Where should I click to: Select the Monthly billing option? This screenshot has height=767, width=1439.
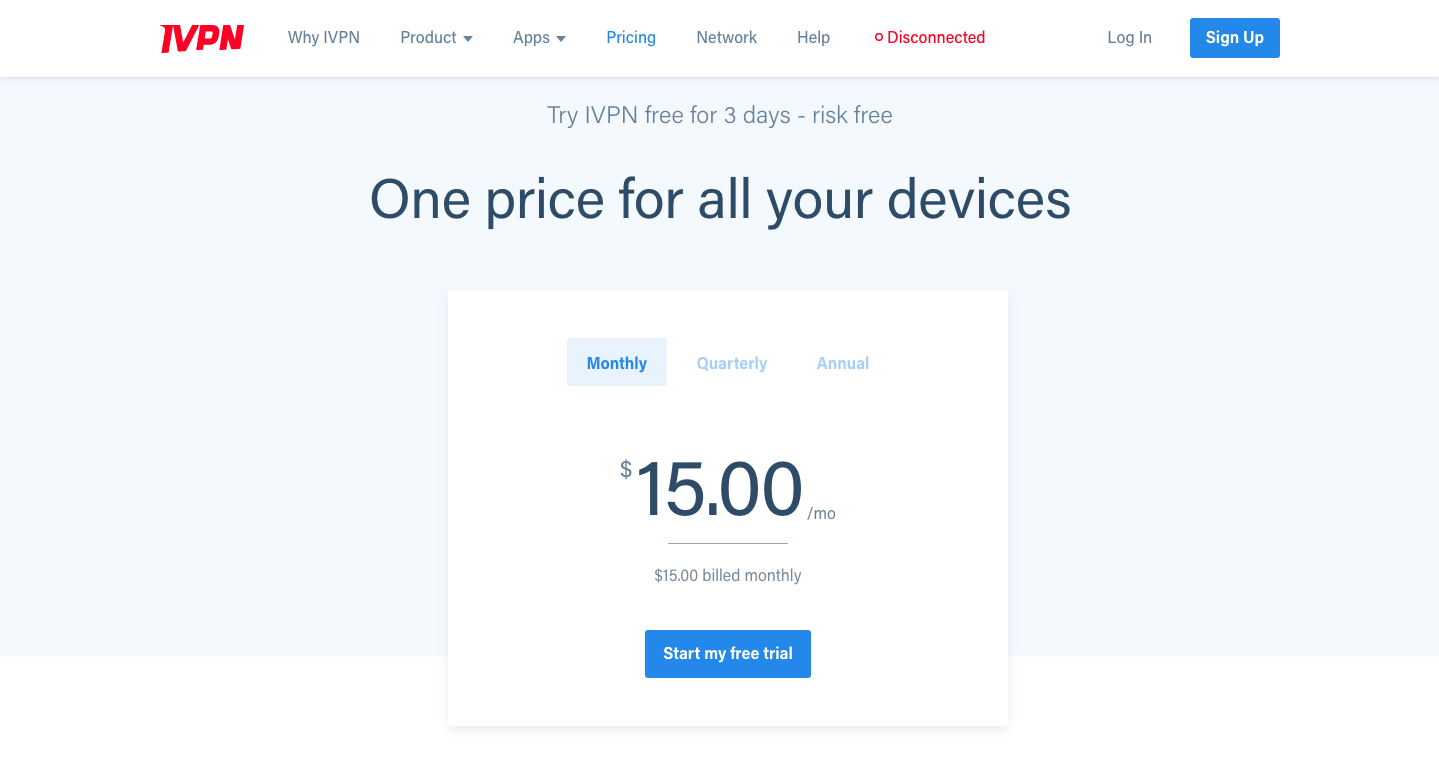(x=617, y=362)
